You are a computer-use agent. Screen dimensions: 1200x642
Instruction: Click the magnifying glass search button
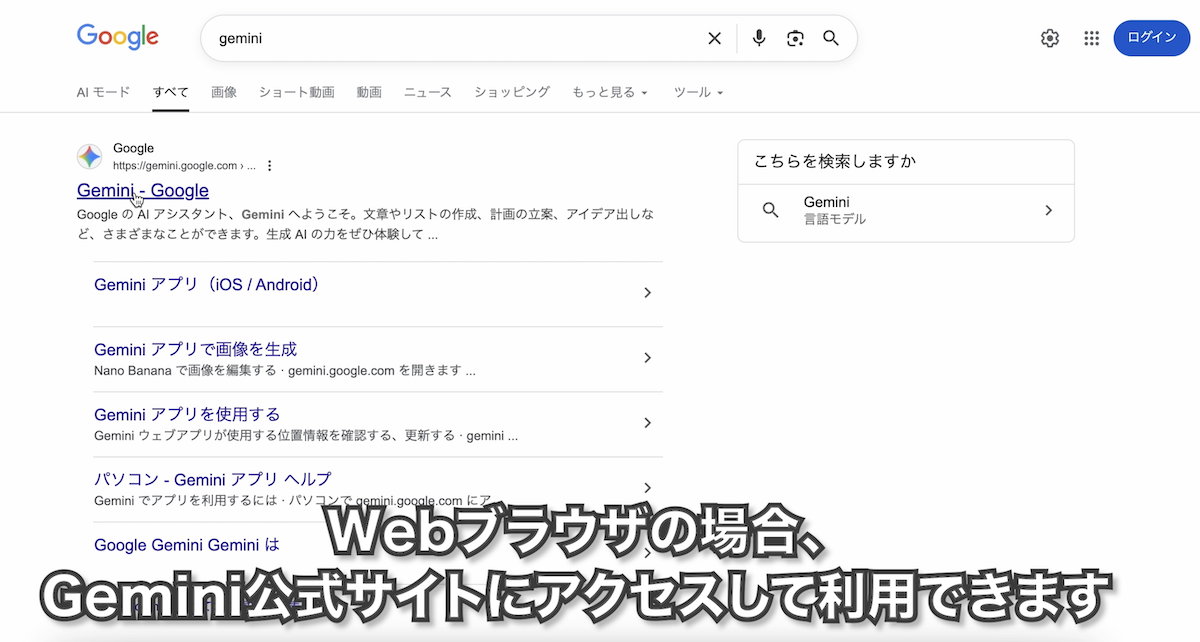pyautogui.click(x=831, y=38)
